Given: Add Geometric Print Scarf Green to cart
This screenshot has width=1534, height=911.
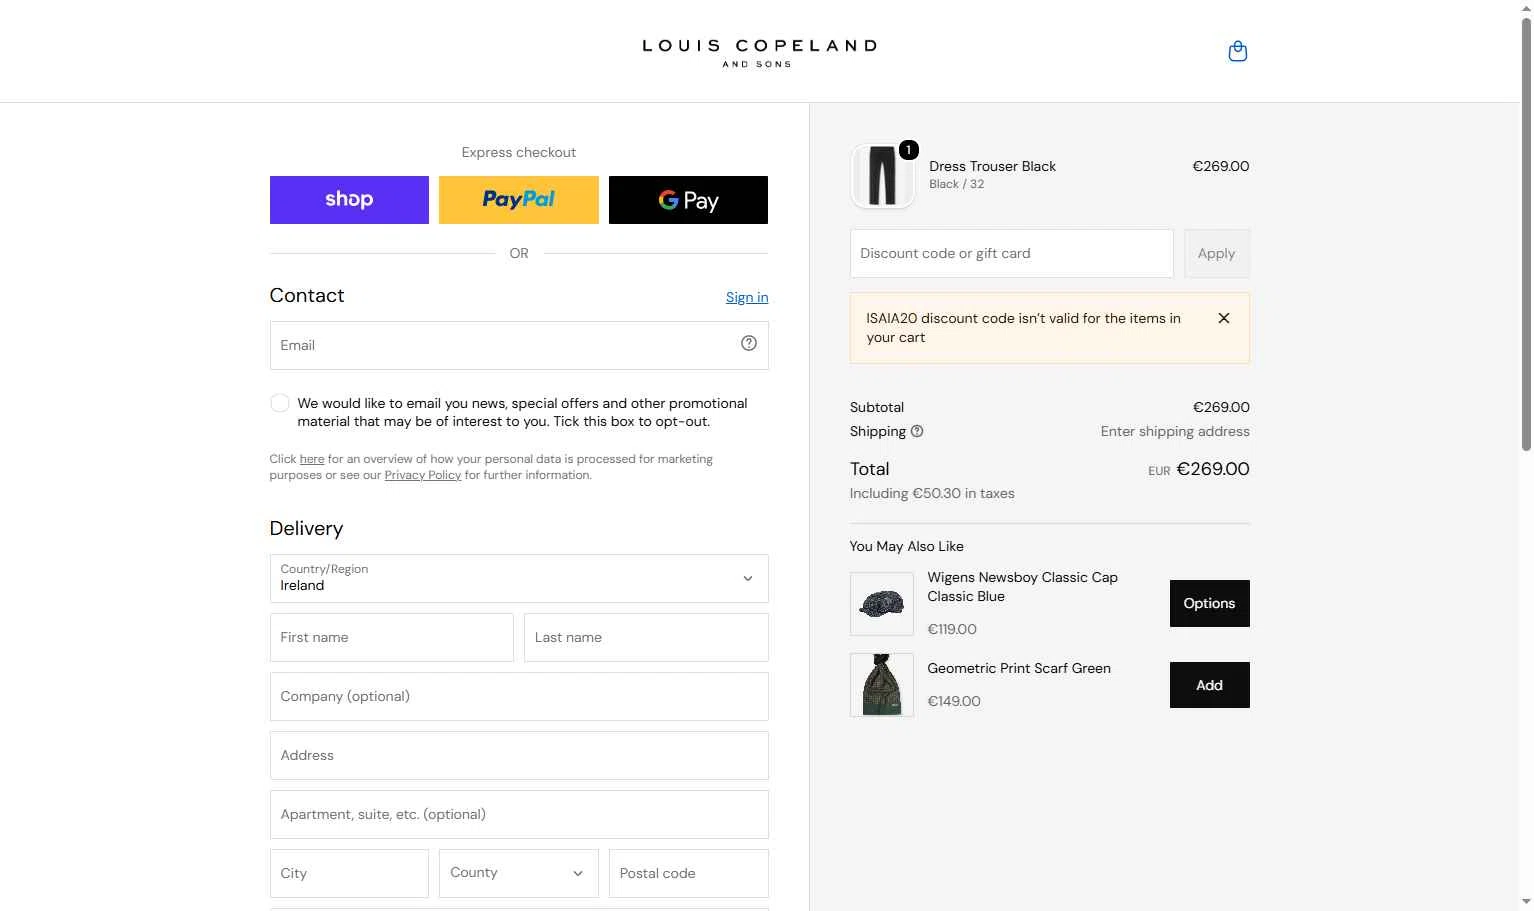Looking at the screenshot, I should point(1209,685).
